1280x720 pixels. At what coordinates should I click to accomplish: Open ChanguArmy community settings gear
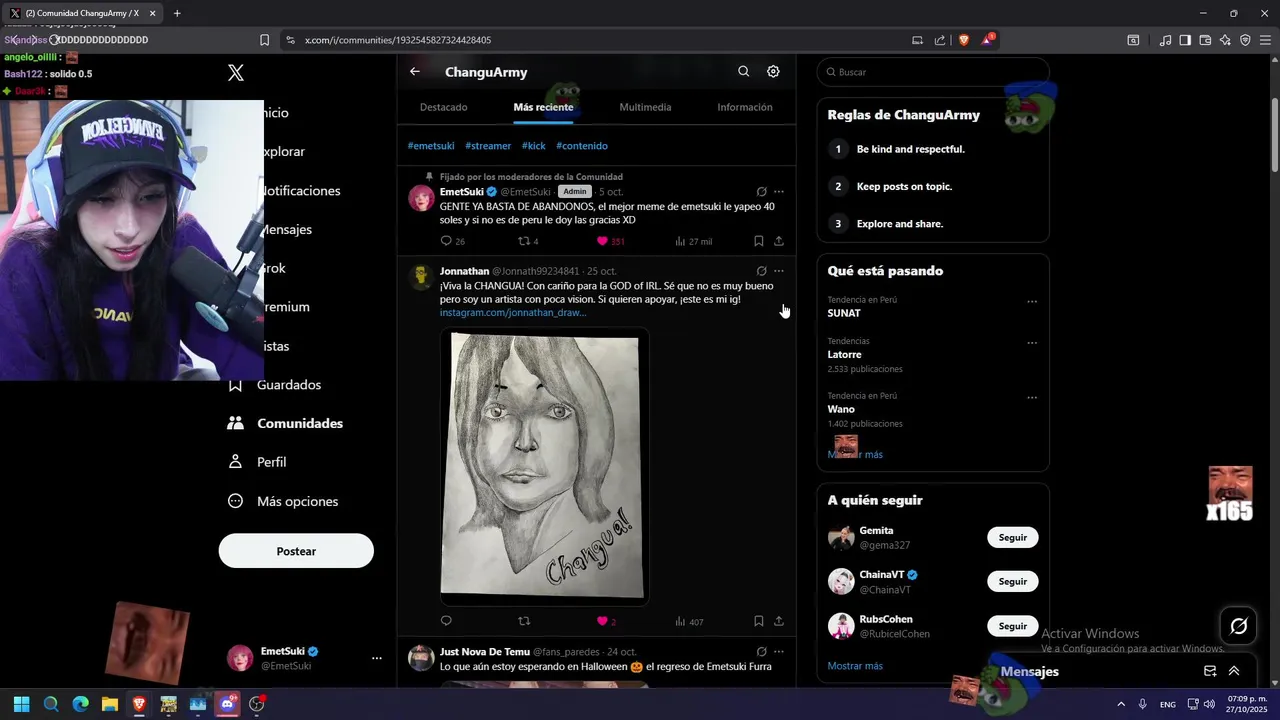coord(773,72)
